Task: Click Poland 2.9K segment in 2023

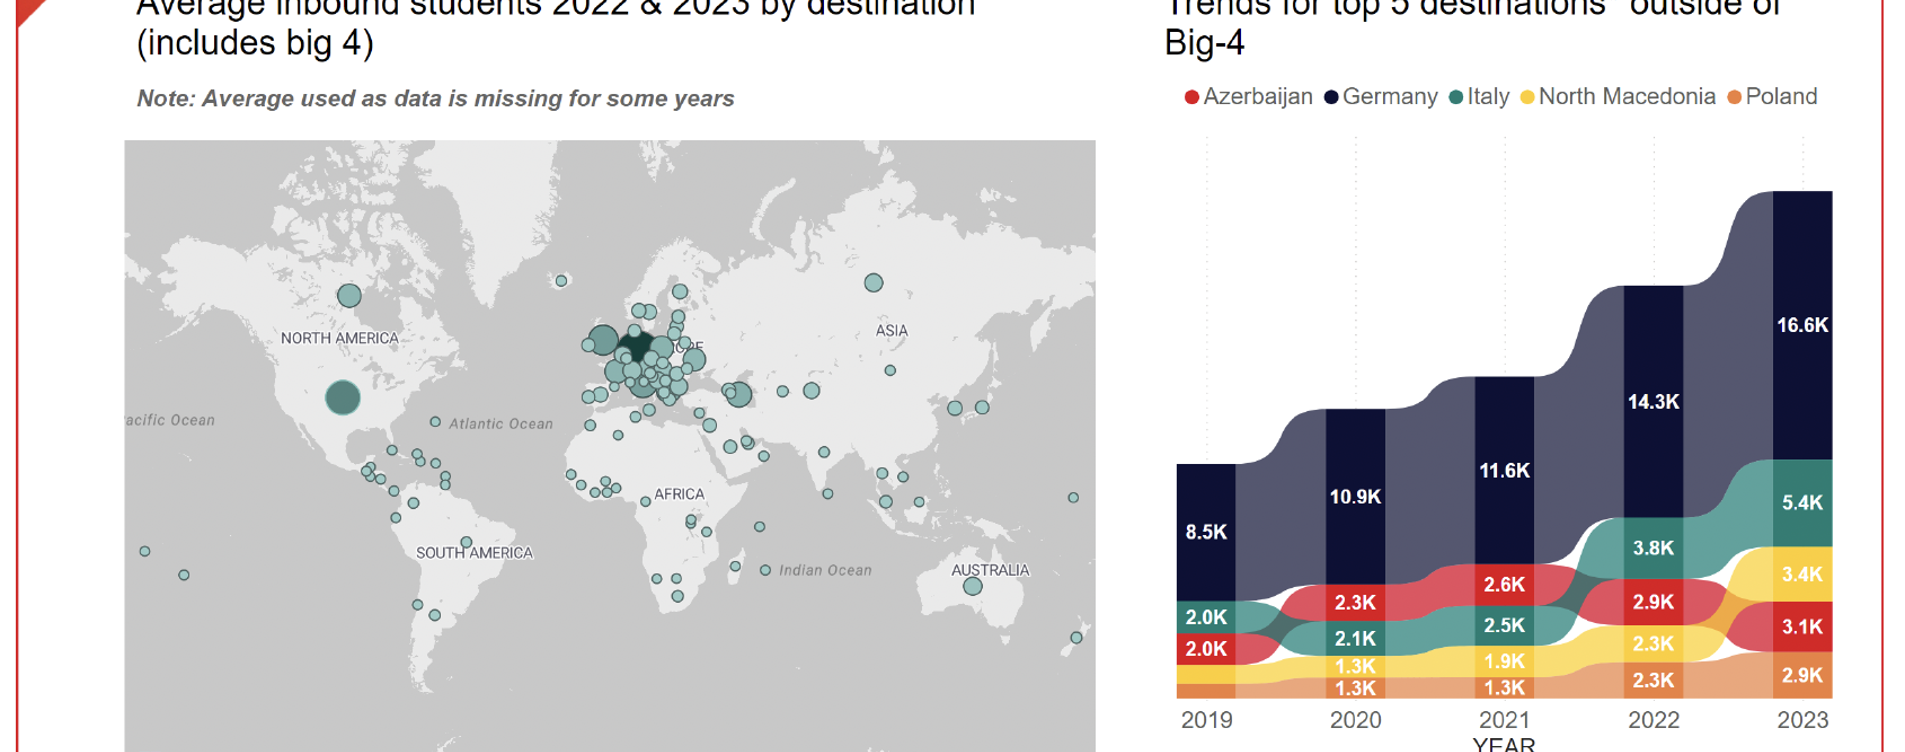Action: [1802, 675]
